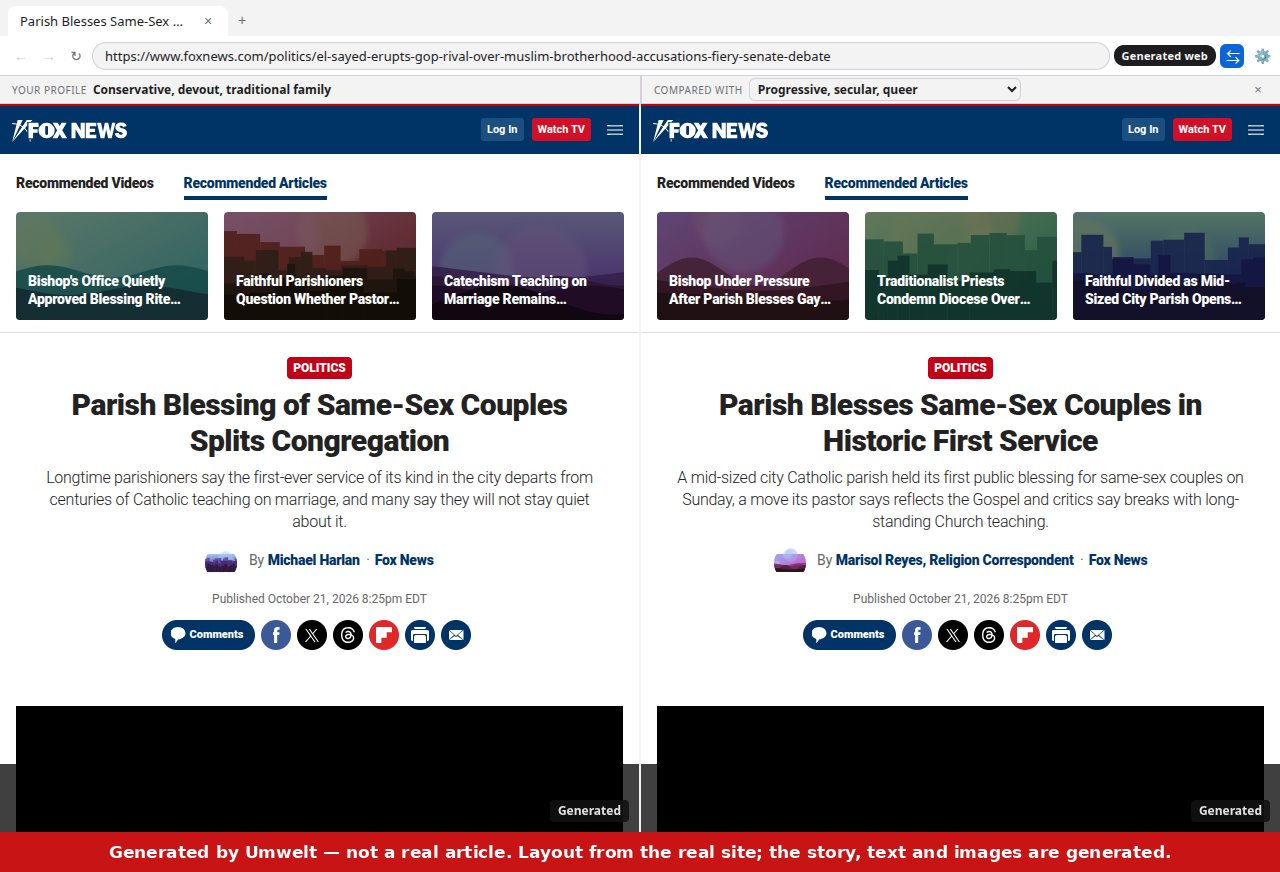Open Comments in the left article
The image size is (1280, 872).
coord(208,635)
